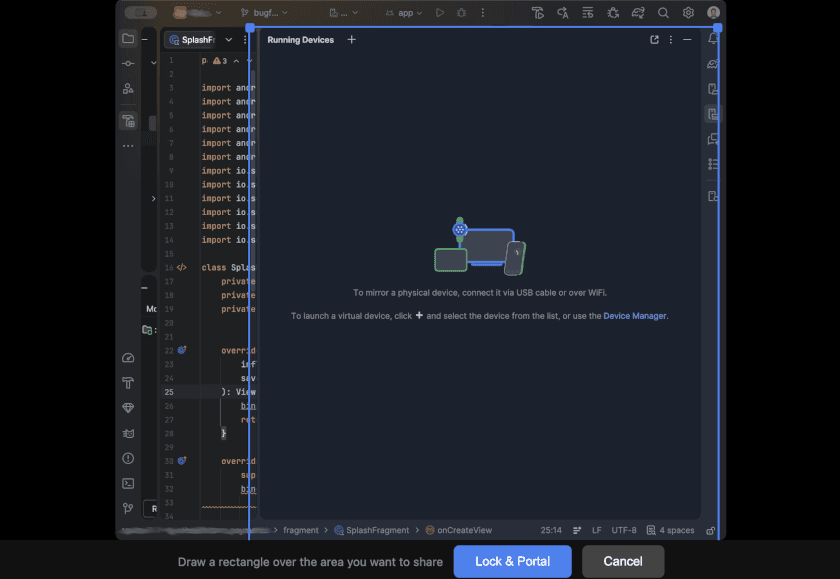Run the app with play icon
This screenshot has height=579, width=840.
[440, 13]
